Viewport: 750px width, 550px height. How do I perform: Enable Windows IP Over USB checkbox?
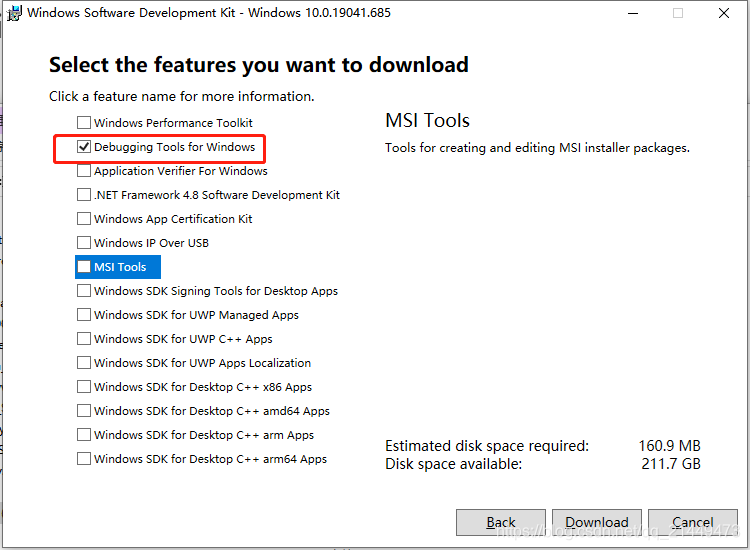pos(84,242)
